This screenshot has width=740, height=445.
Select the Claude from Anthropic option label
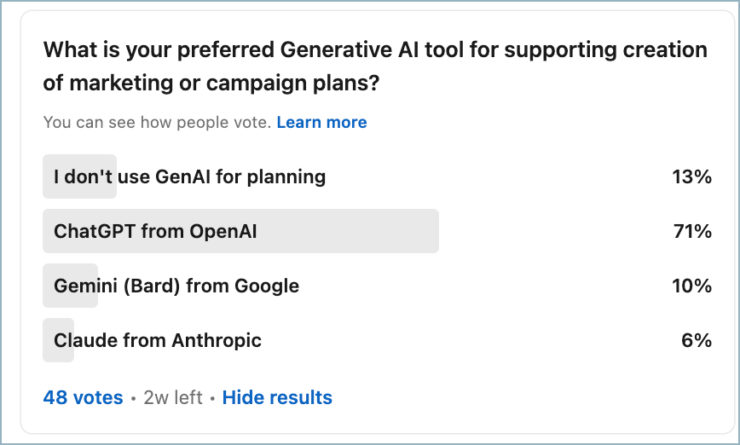click(x=158, y=340)
